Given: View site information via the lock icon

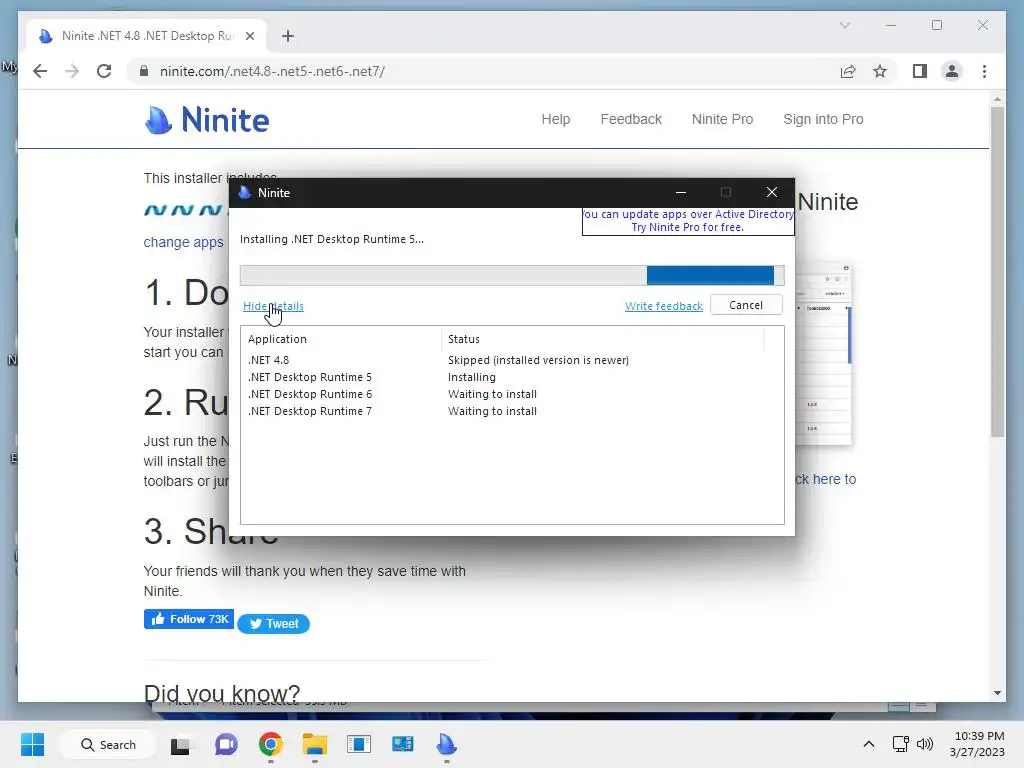Looking at the screenshot, I should click(x=144, y=71).
